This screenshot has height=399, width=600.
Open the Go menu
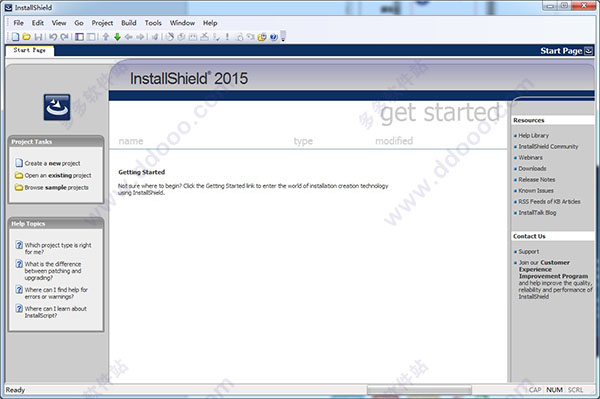coord(79,23)
